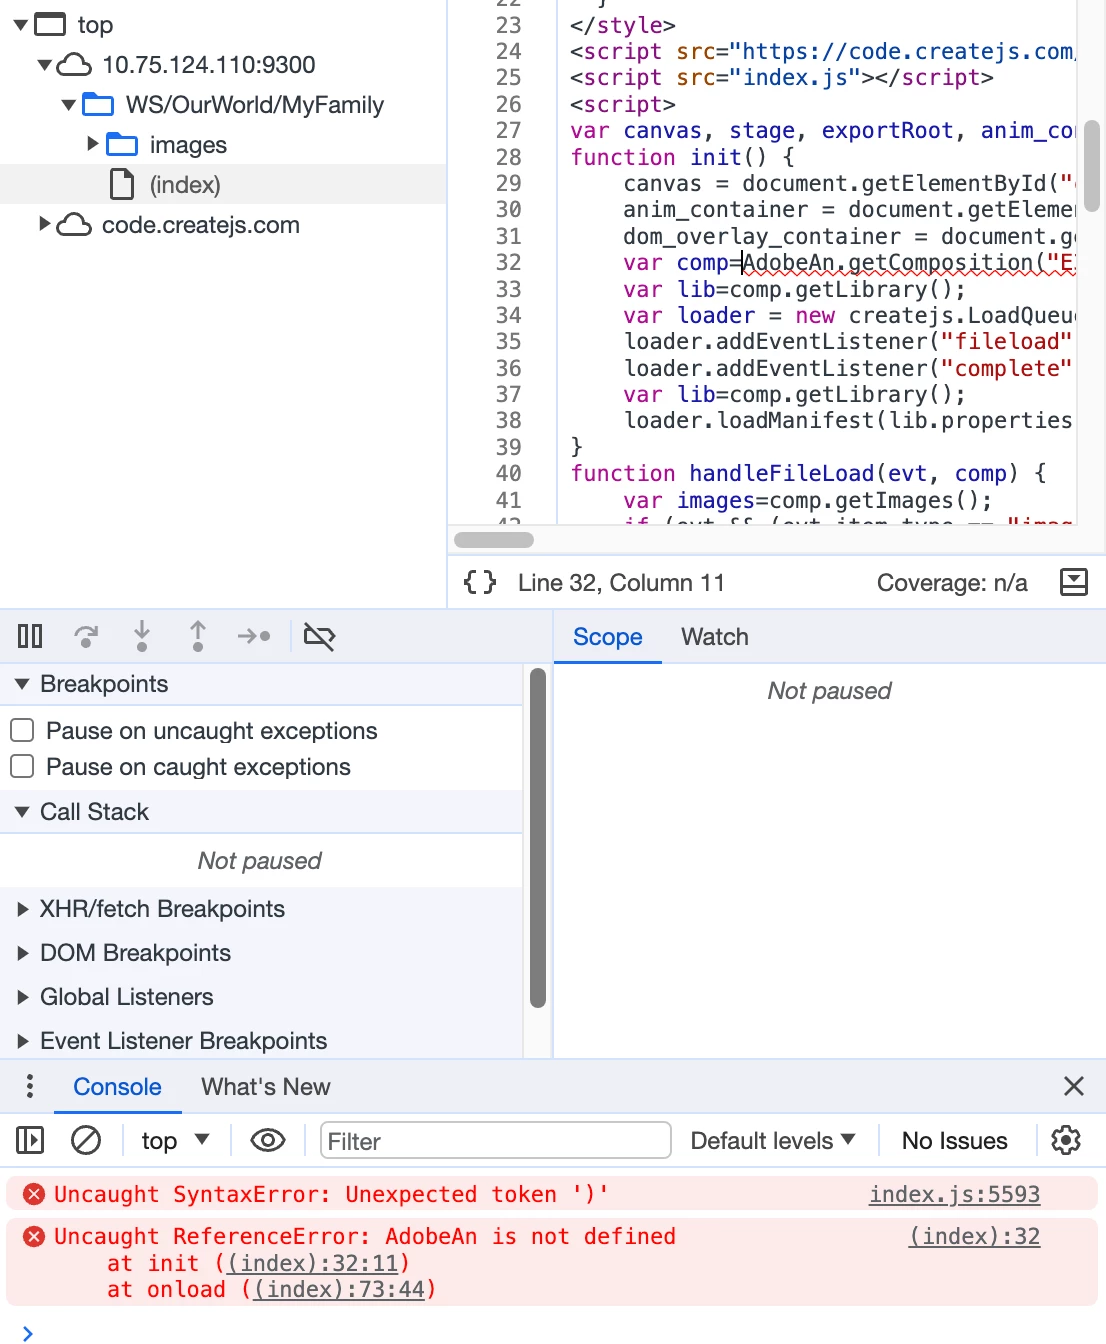
Task: Create live expression with the eye icon
Action: point(268,1140)
